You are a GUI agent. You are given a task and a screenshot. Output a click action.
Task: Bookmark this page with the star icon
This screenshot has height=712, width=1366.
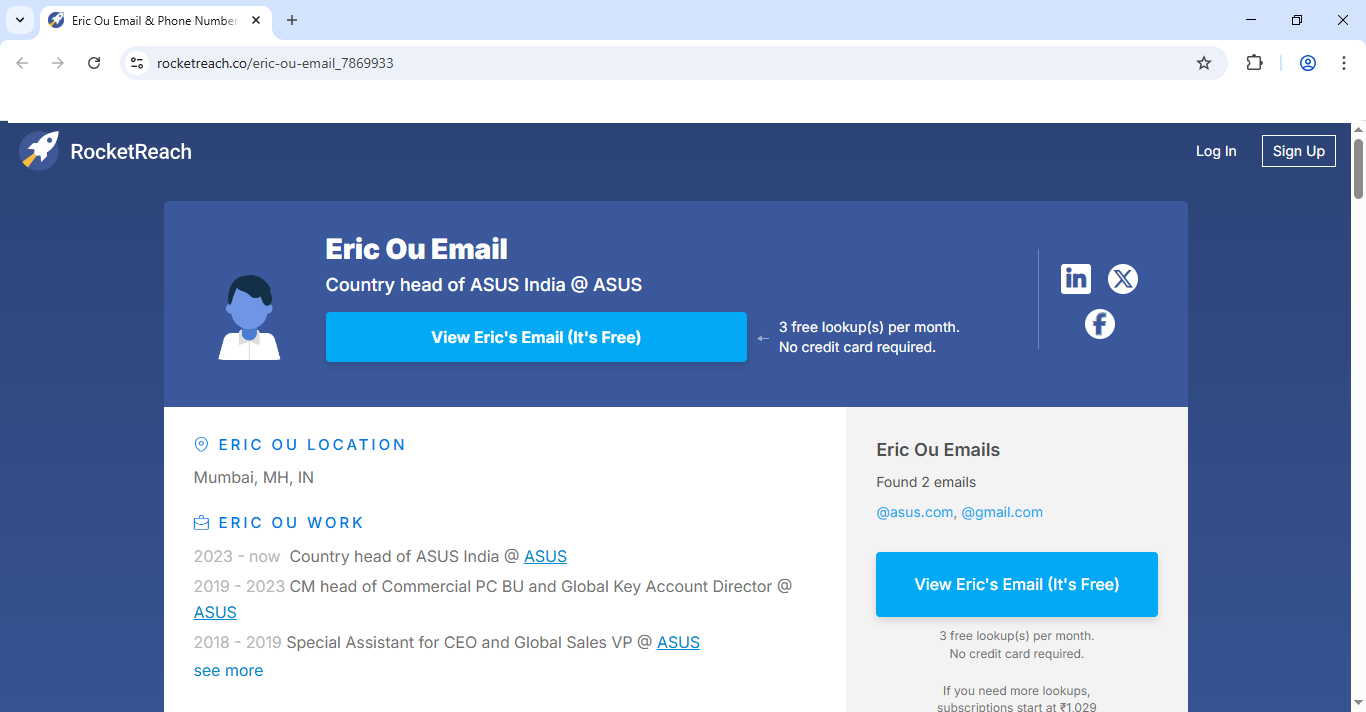pos(1204,63)
